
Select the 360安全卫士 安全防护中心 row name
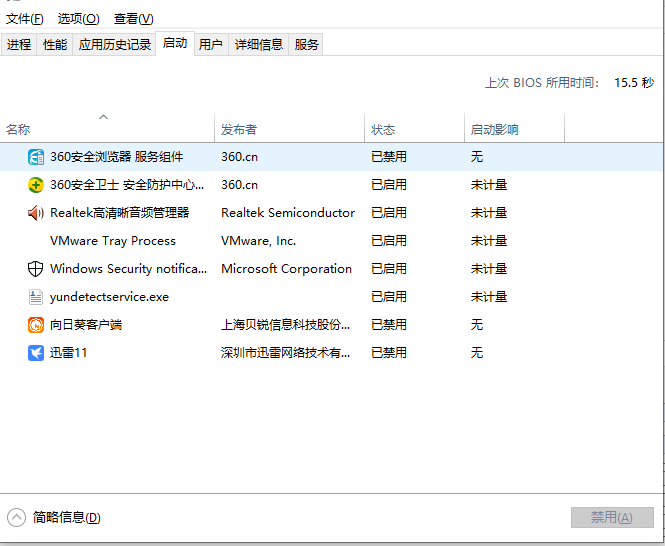pos(127,185)
